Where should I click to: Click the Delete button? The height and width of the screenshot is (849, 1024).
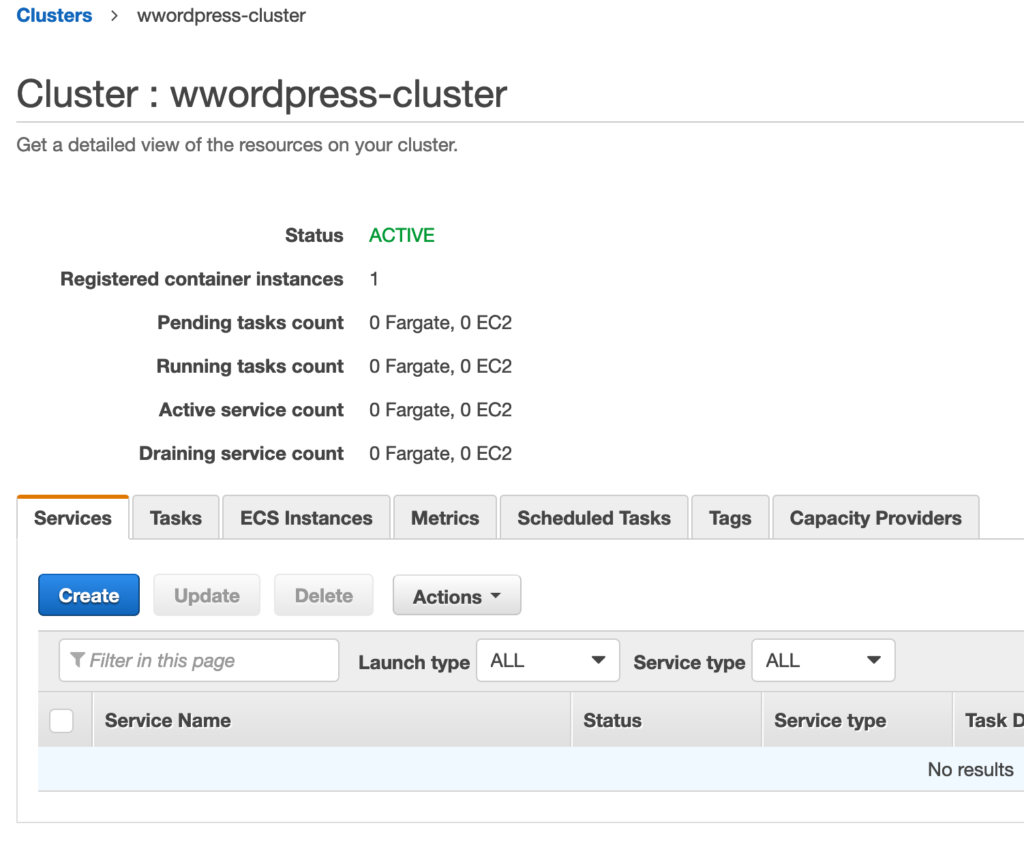tap(324, 595)
